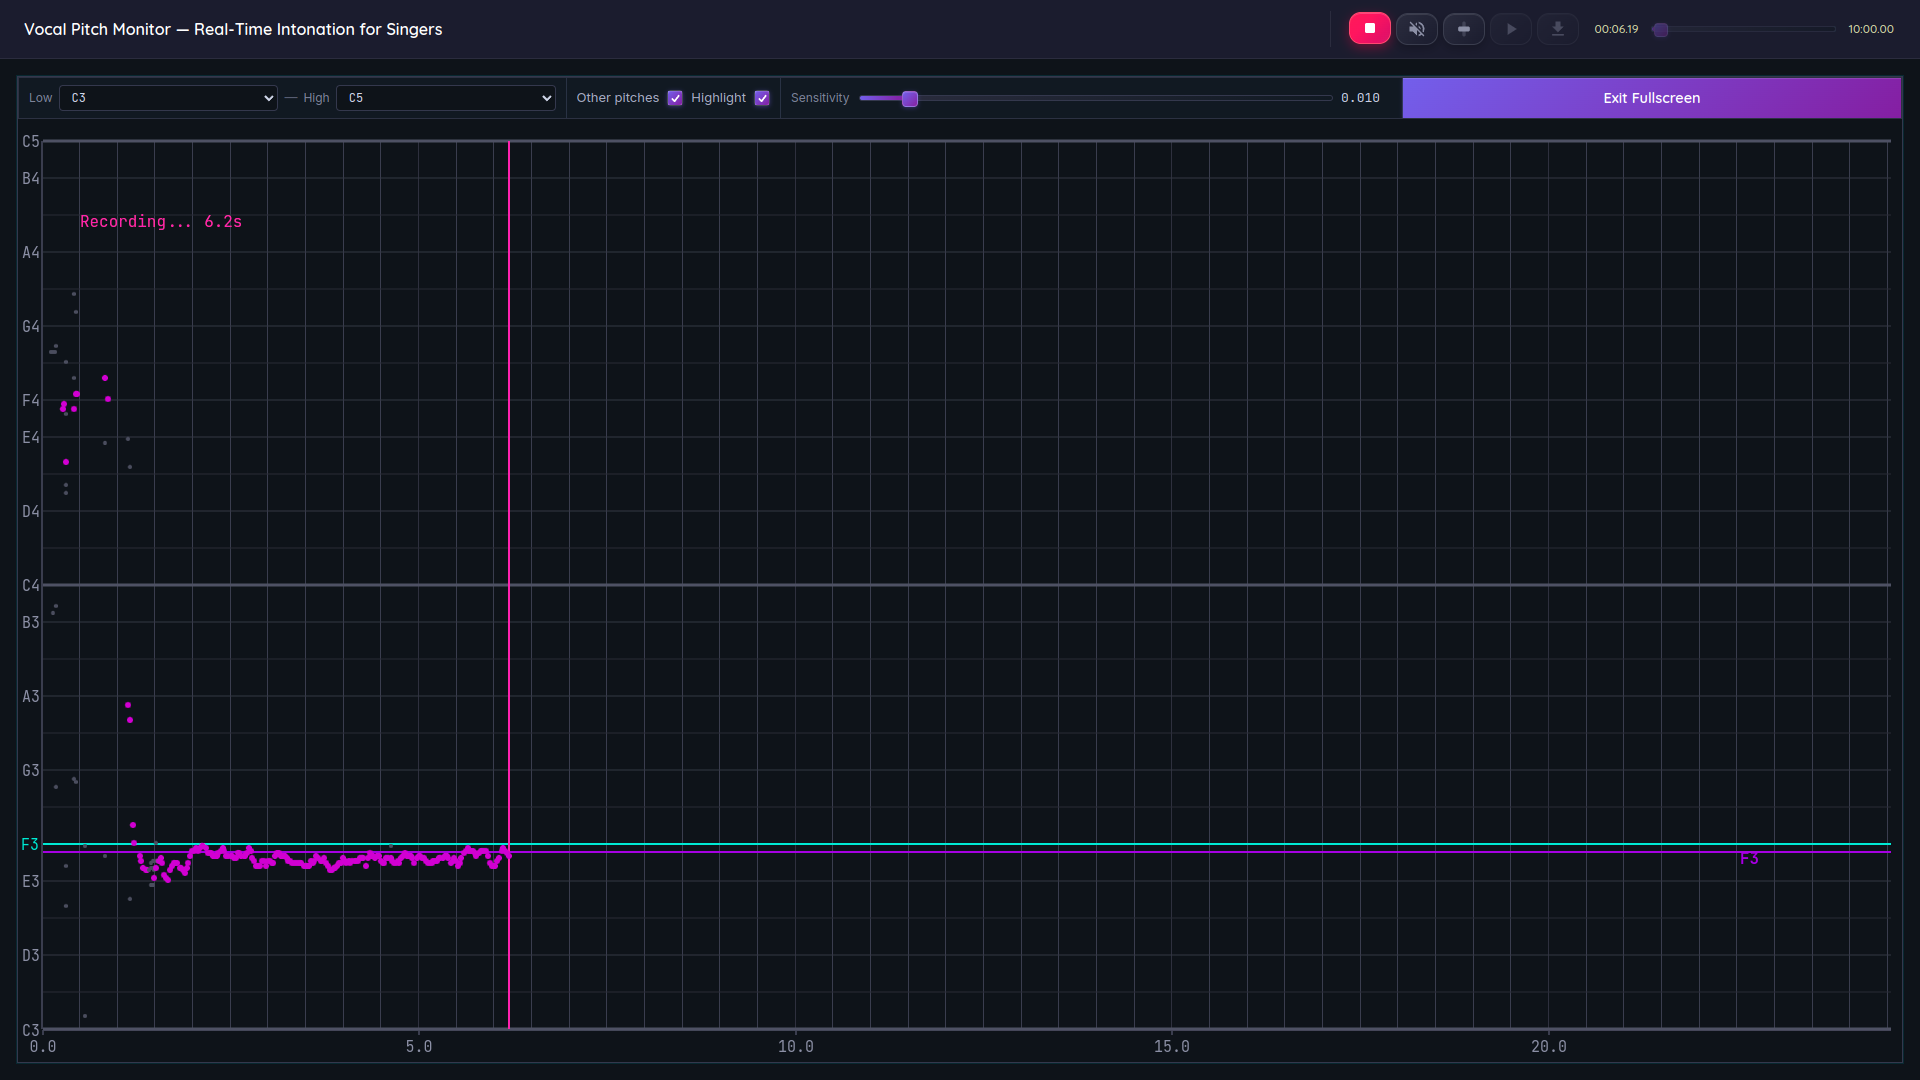Click the D4 label on the pitch axis
Screen dimensions: 1920x1080
(x=31, y=512)
